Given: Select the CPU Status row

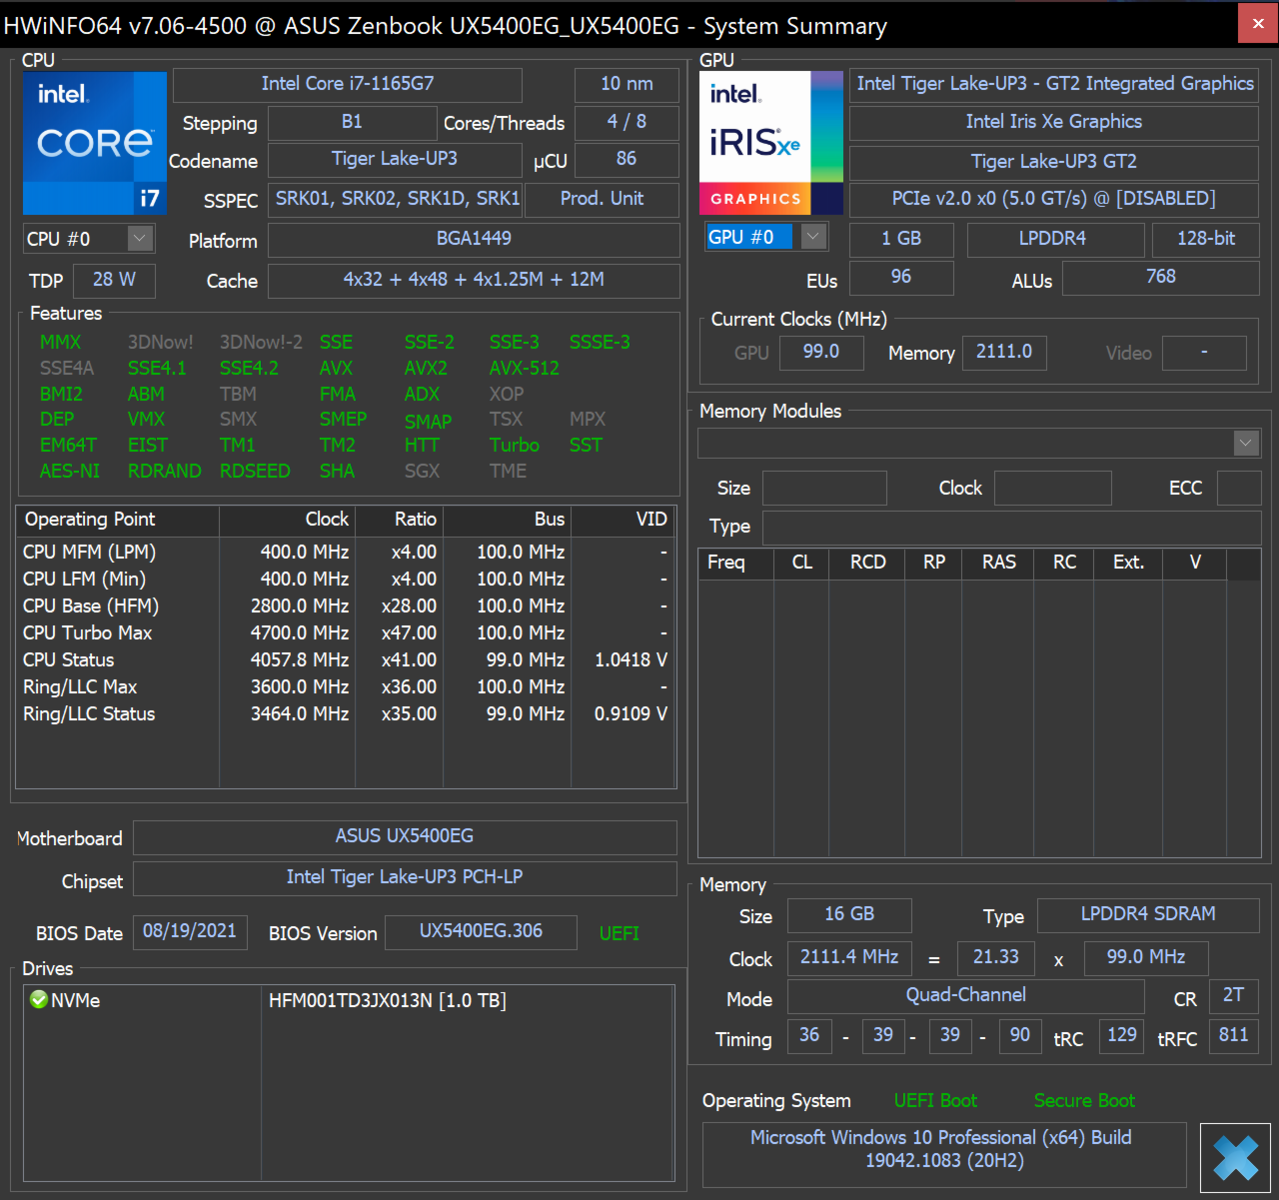Looking at the screenshot, I should click(345, 660).
